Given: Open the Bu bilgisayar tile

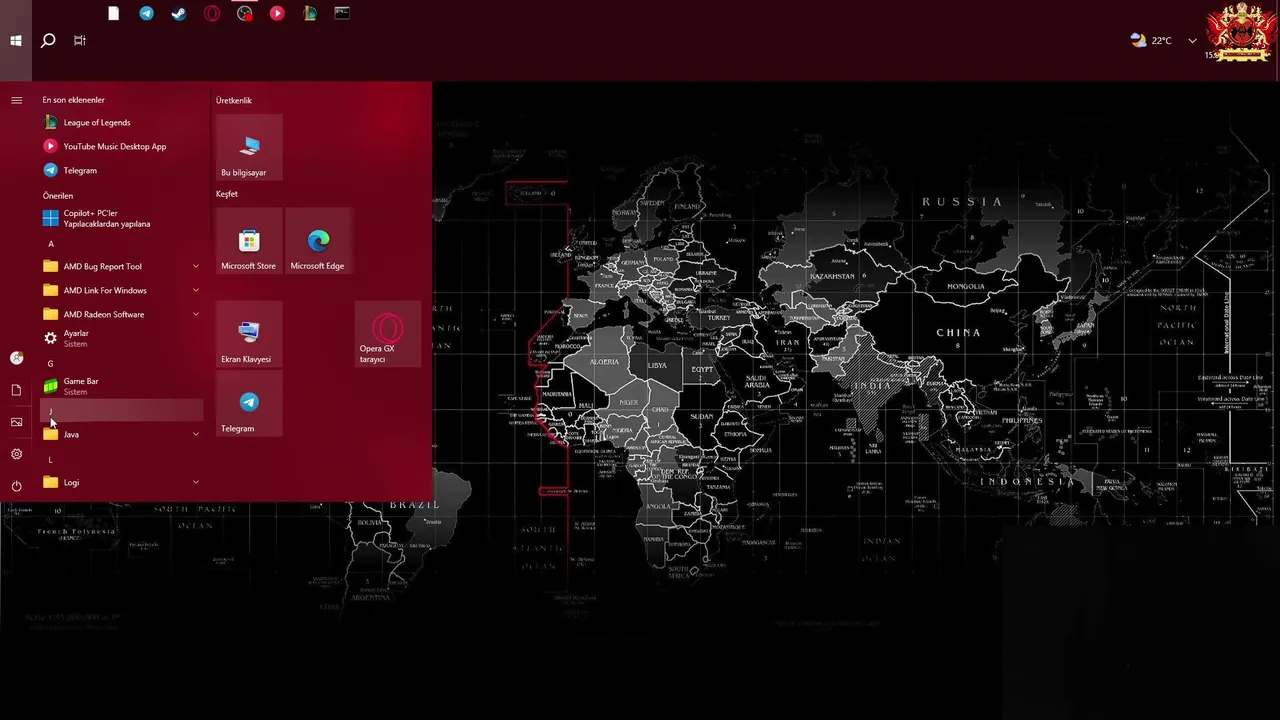Looking at the screenshot, I should pos(249,148).
